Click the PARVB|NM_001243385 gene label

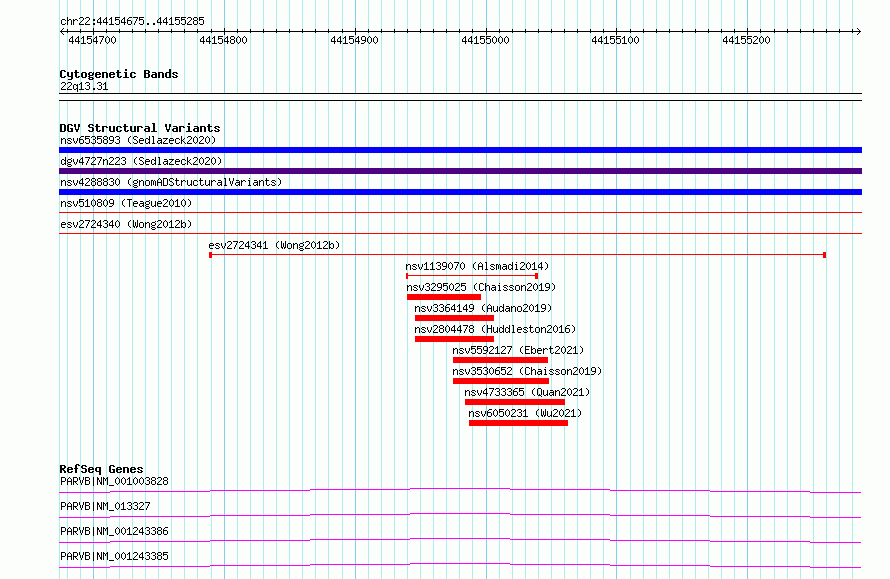[114, 556]
